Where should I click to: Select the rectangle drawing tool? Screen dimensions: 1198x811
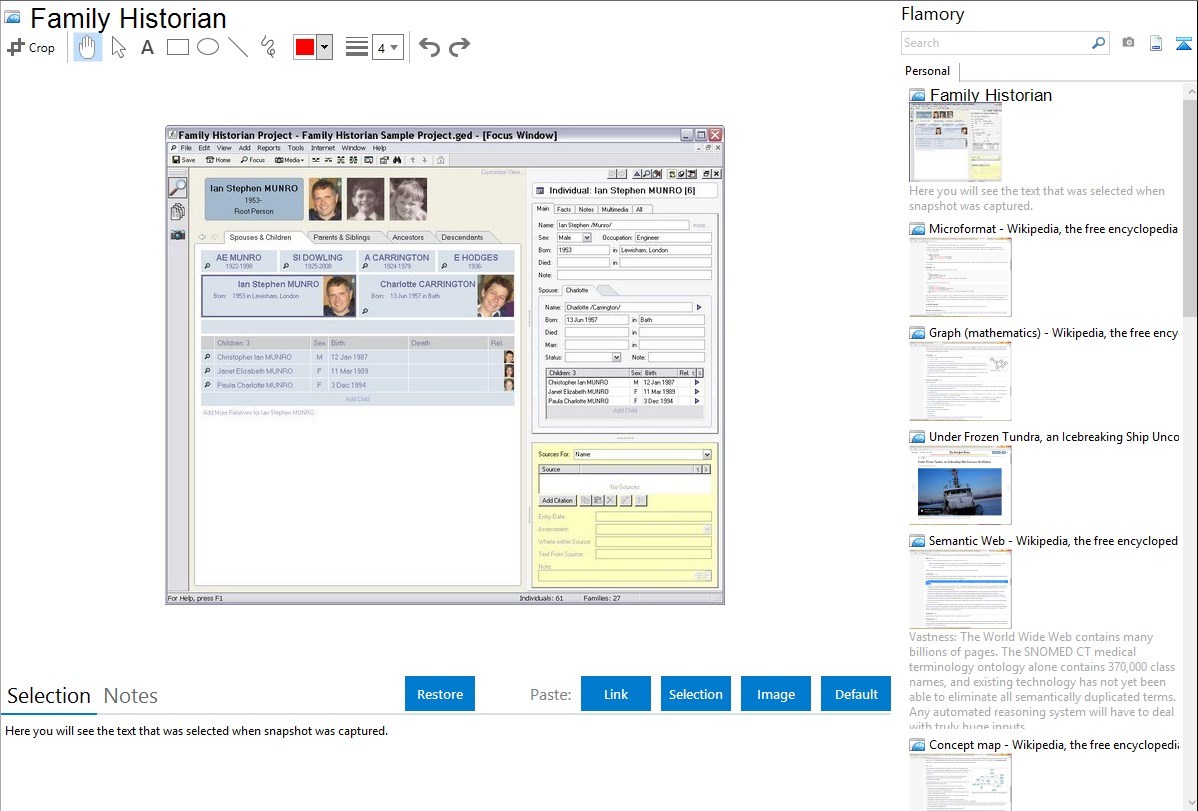177,47
